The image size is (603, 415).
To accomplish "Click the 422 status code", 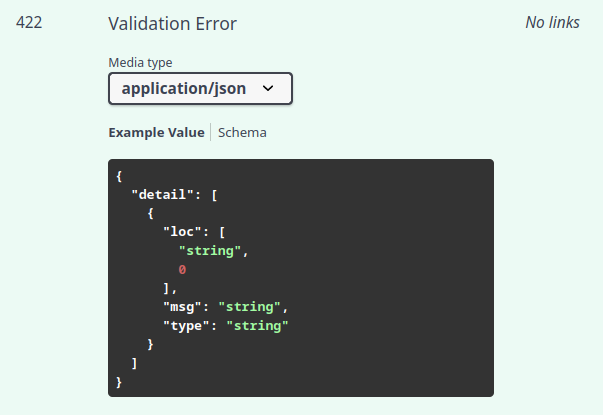I will (x=29, y=22).
